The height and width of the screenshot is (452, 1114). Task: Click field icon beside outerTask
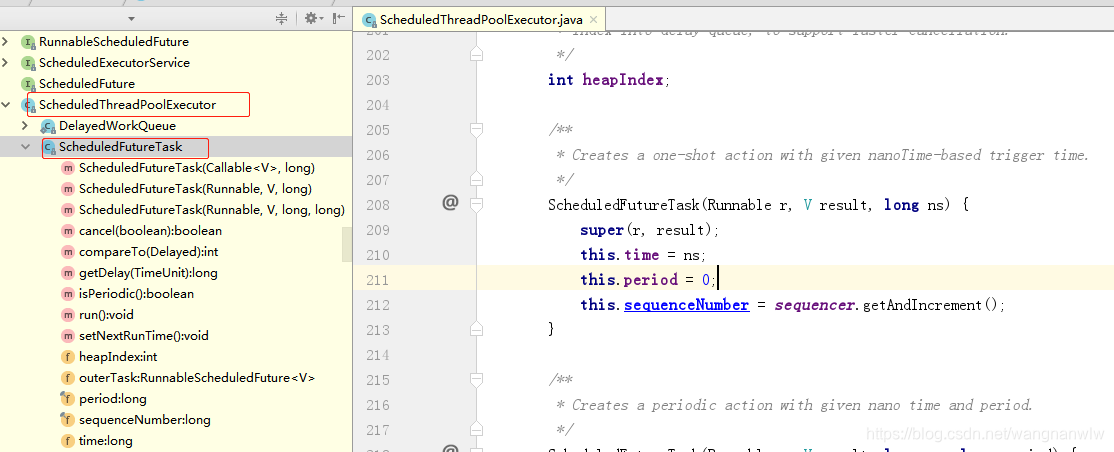pyautogui.click(x=68, y=377)
